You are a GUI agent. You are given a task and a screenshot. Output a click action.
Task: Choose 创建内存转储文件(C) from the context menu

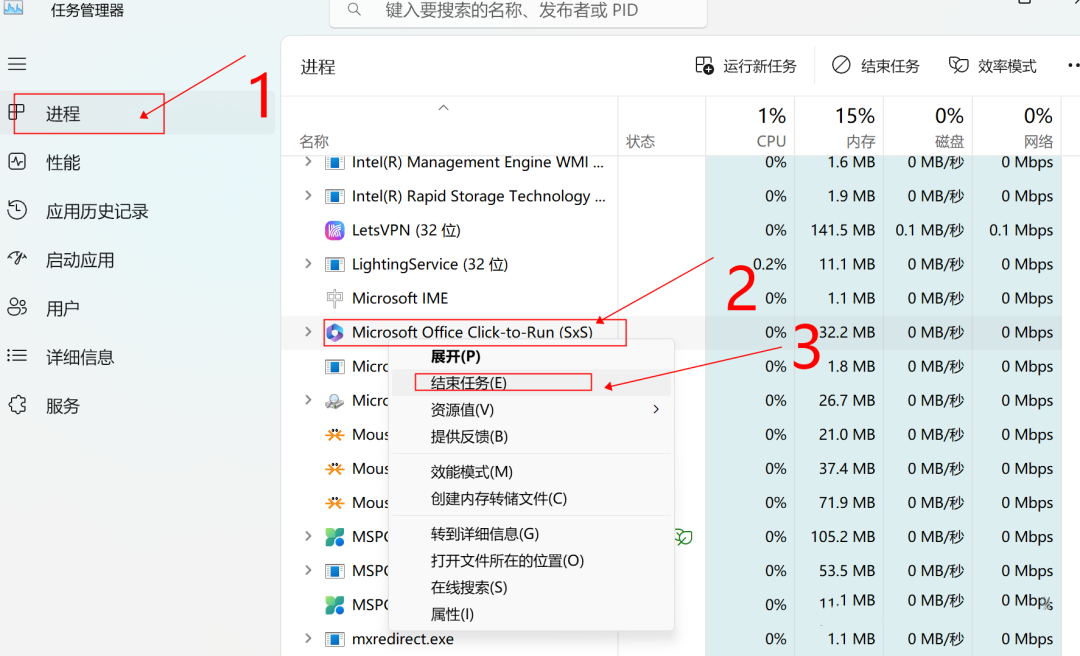pos(531,499)
